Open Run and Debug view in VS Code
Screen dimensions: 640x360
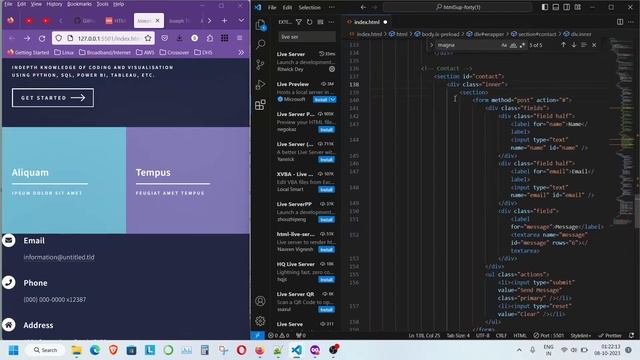coord(260,84)
